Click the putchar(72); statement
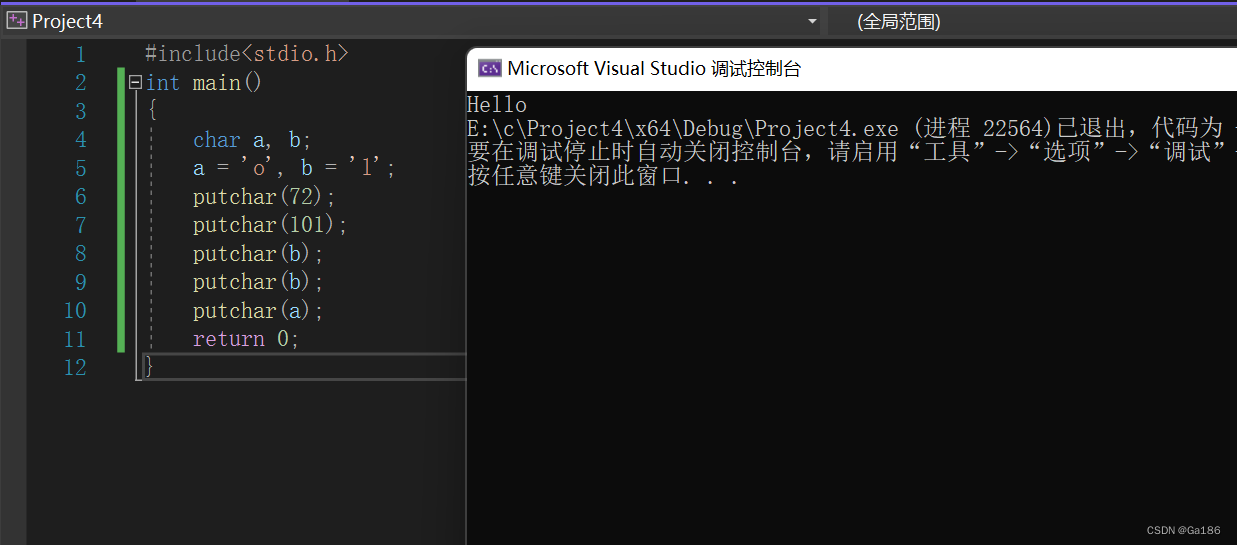 [264, 197]
